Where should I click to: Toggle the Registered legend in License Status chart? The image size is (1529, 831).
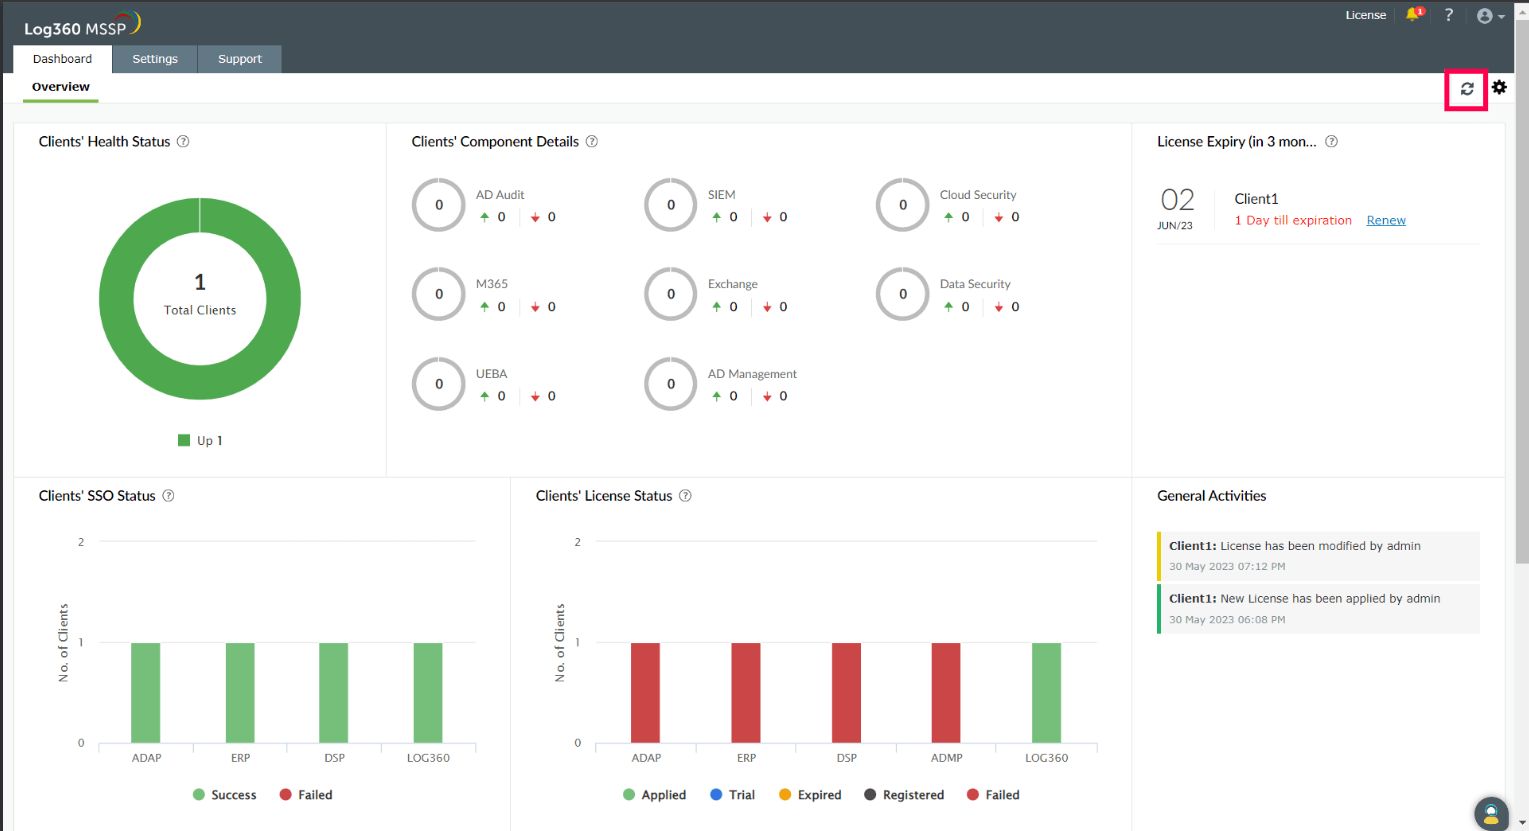pos(904,795)
